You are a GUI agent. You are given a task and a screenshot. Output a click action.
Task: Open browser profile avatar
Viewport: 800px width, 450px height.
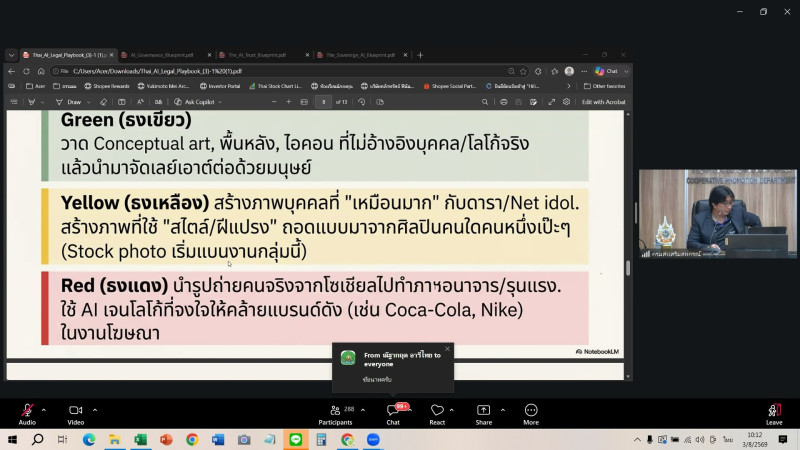pyautogui.click(x=569, y=71)
